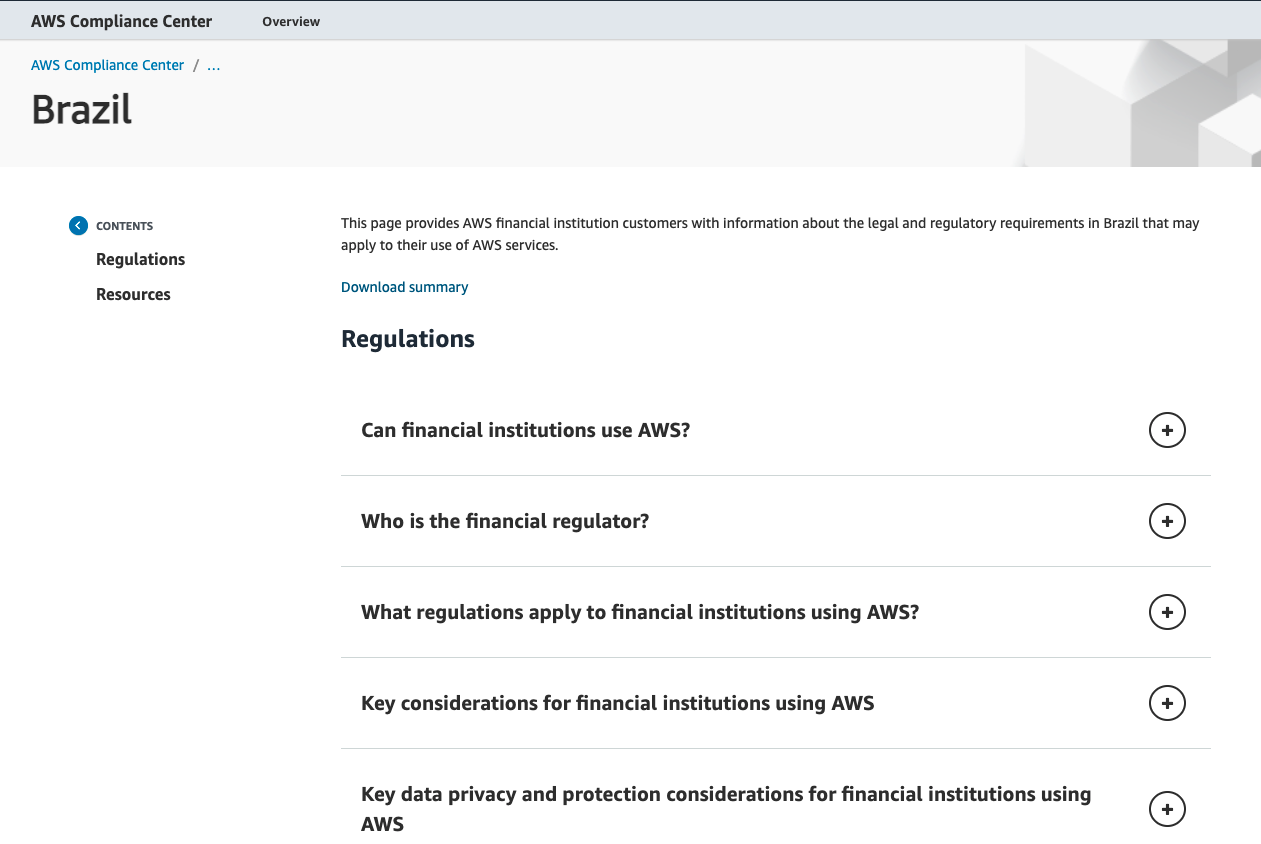The width and height of the screenshot is (1261, 844).
Task: Open the breadcrumb ellipsis link
Action: 213,65
